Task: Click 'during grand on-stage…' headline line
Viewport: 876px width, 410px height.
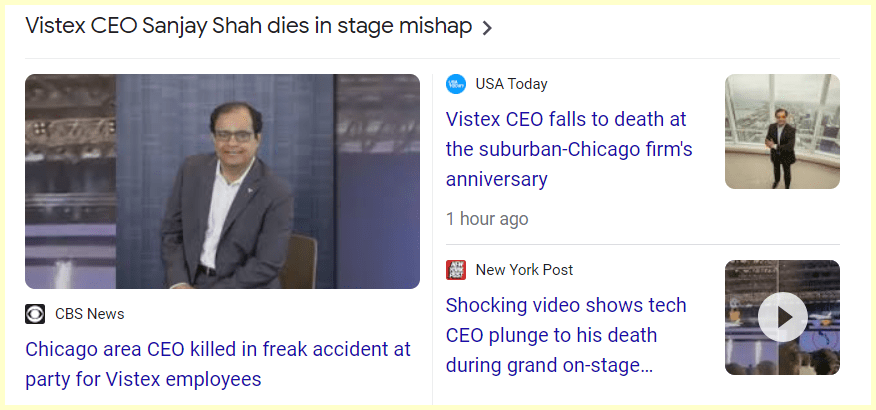Action: click(x=549, y=366)
